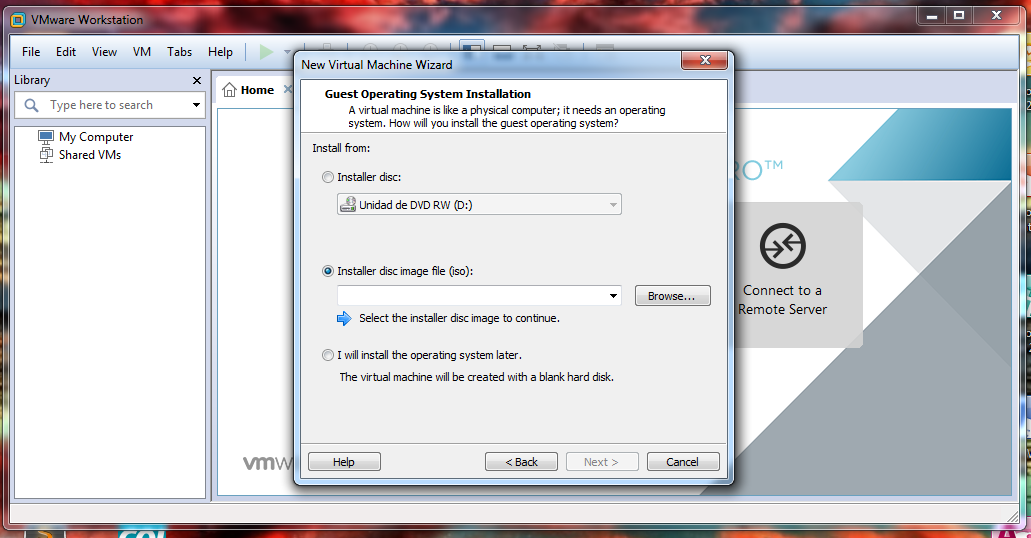The image size is (1031, 538).
Task: Open the File menu
Action: 31,52
